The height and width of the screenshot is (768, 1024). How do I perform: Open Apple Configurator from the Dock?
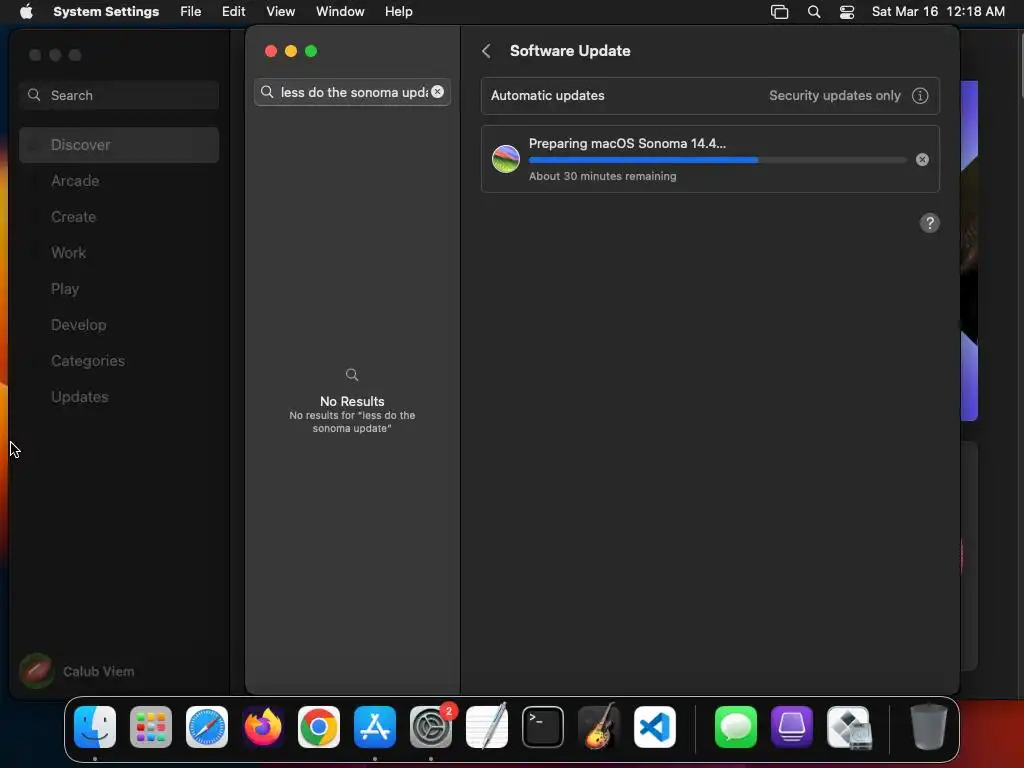point(792,727)
